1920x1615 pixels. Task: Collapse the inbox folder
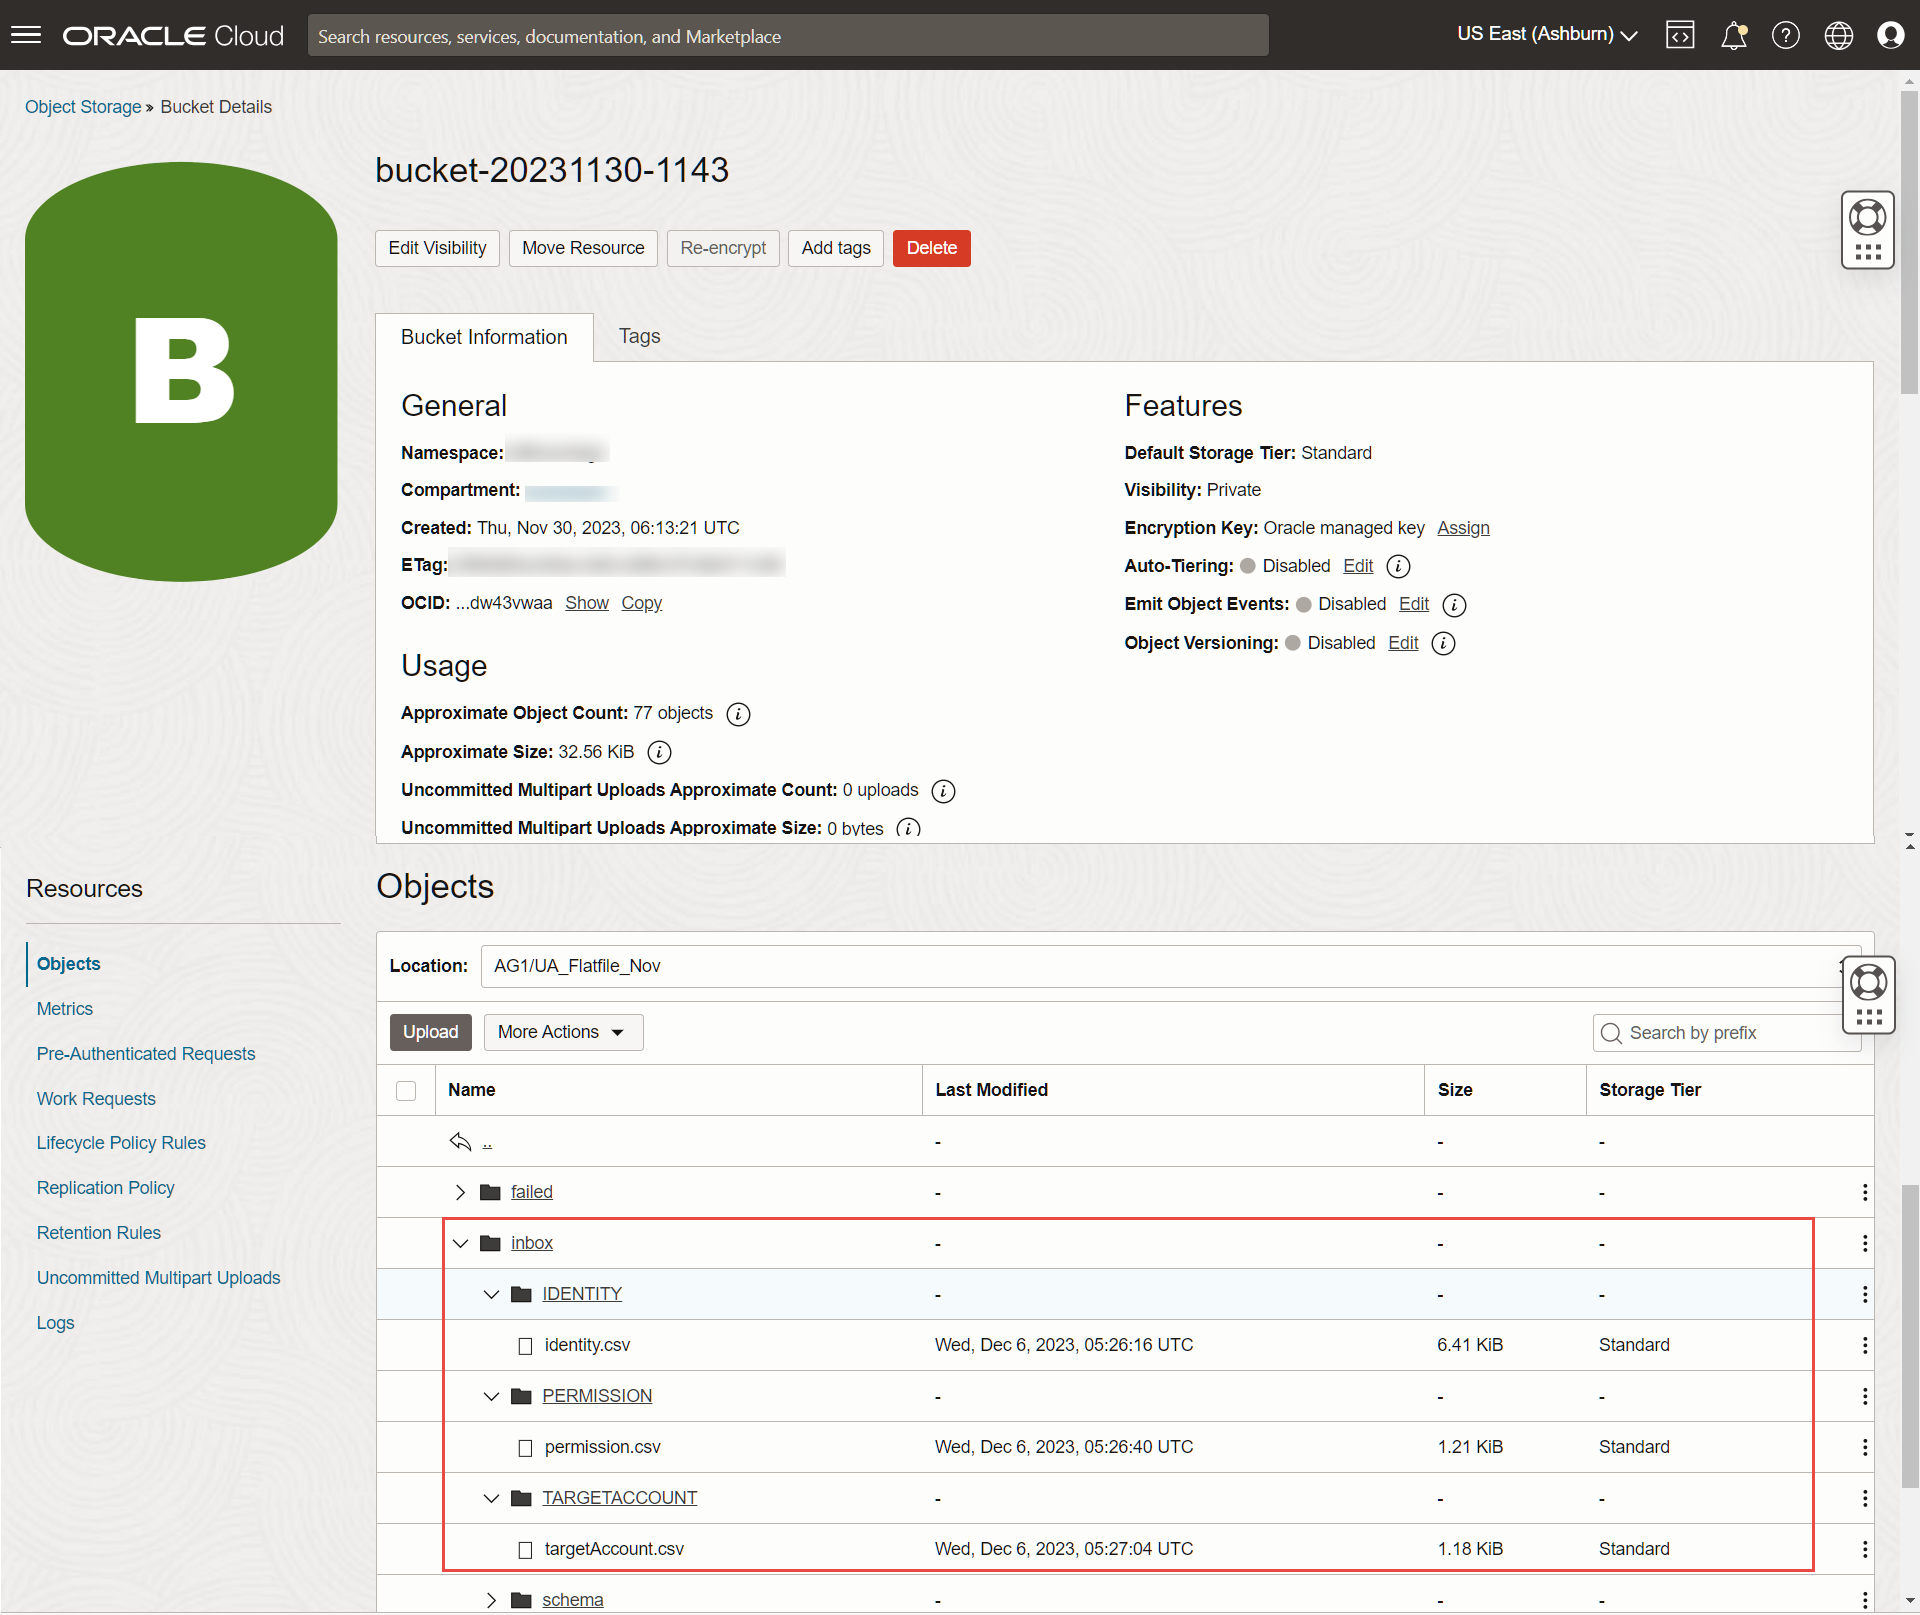(x=460, y=1243)
